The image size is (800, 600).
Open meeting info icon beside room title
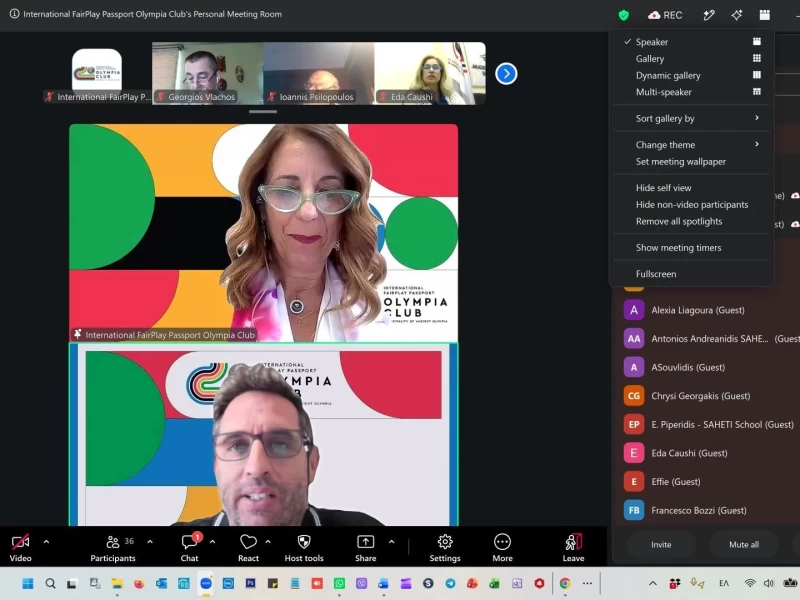click(14, 14)
